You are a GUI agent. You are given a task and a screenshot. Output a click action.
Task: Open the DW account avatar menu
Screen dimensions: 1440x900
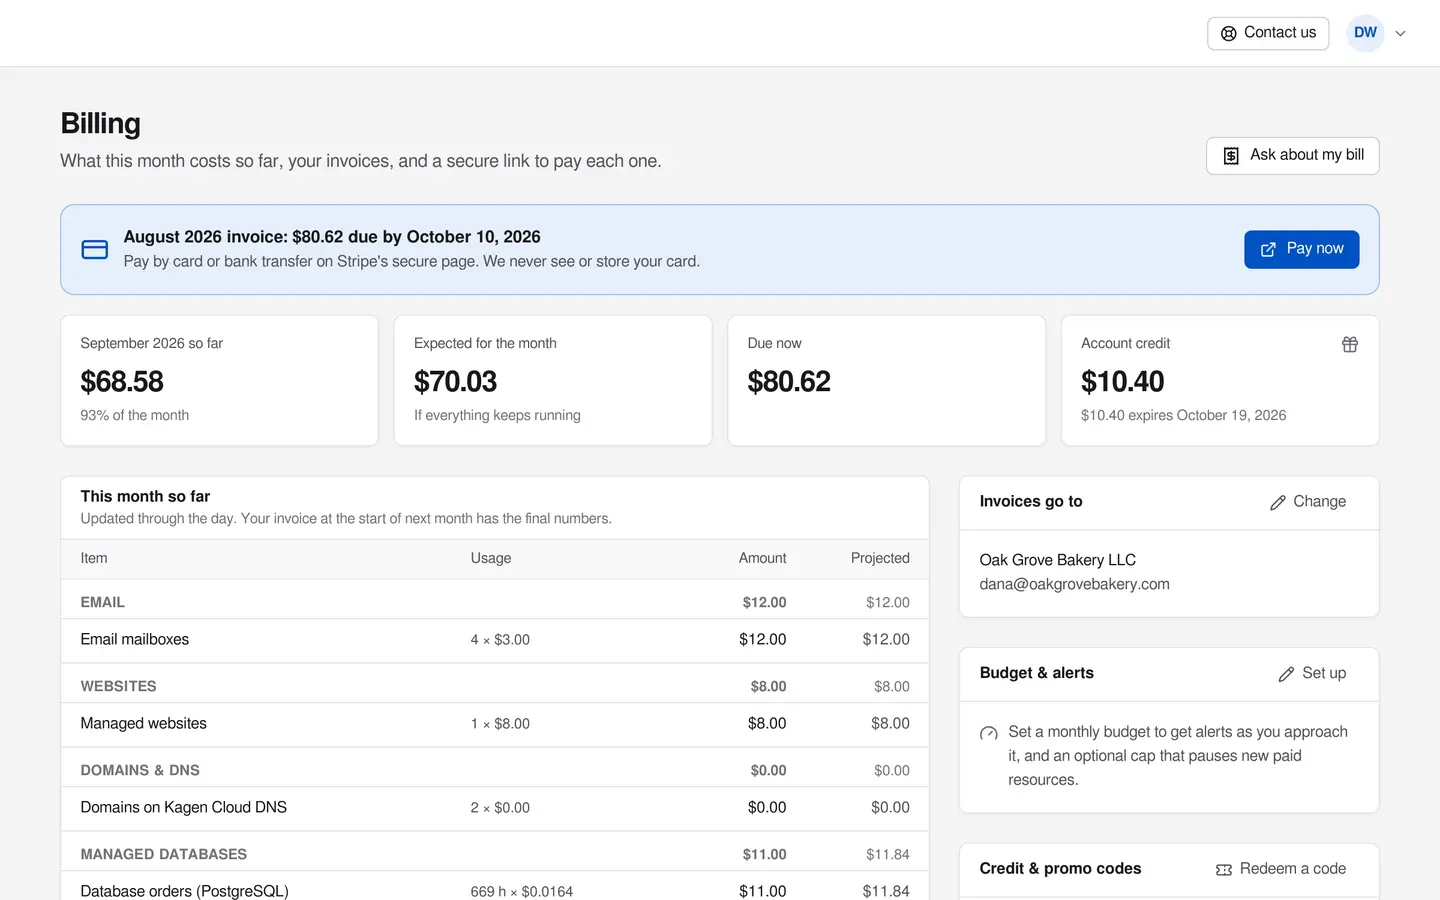[x=1365, y=33]
